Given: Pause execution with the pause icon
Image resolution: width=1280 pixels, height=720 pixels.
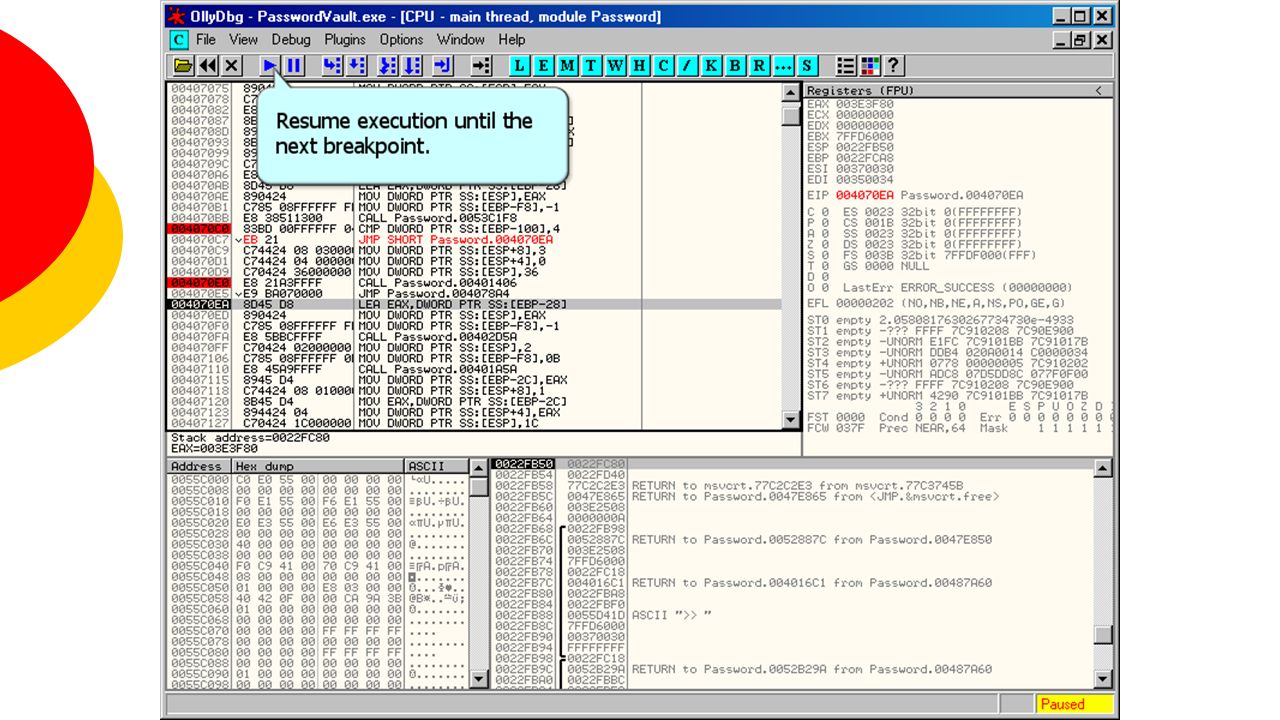Looking at the screenshot, I should point(294,65).
